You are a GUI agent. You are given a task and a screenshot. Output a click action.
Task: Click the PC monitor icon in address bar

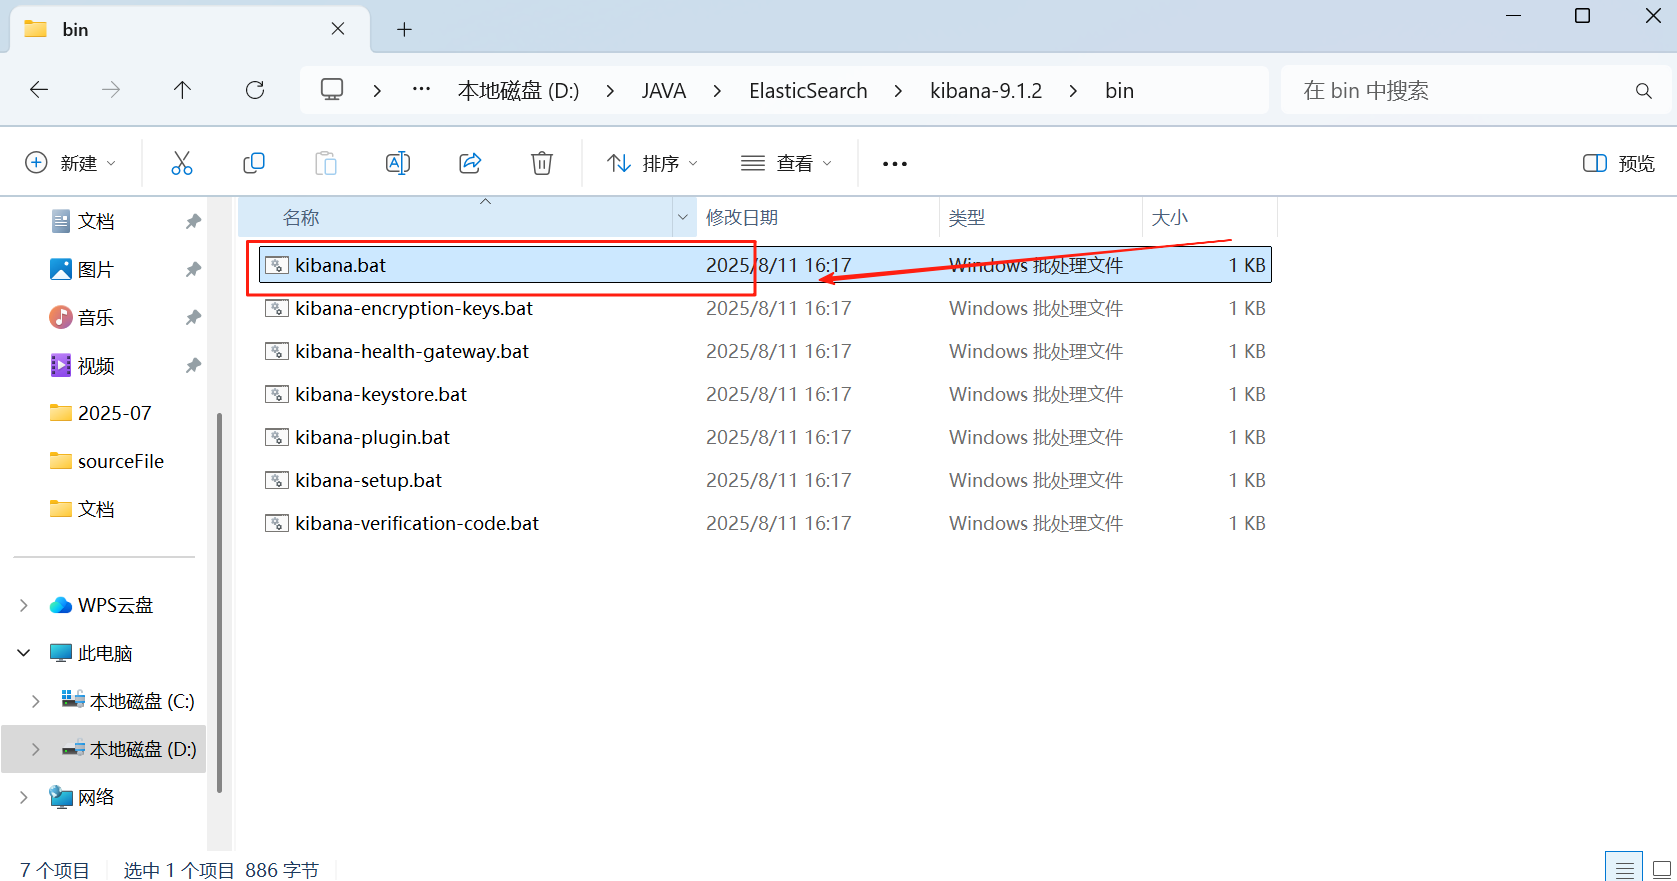click(x=332, y=90)
